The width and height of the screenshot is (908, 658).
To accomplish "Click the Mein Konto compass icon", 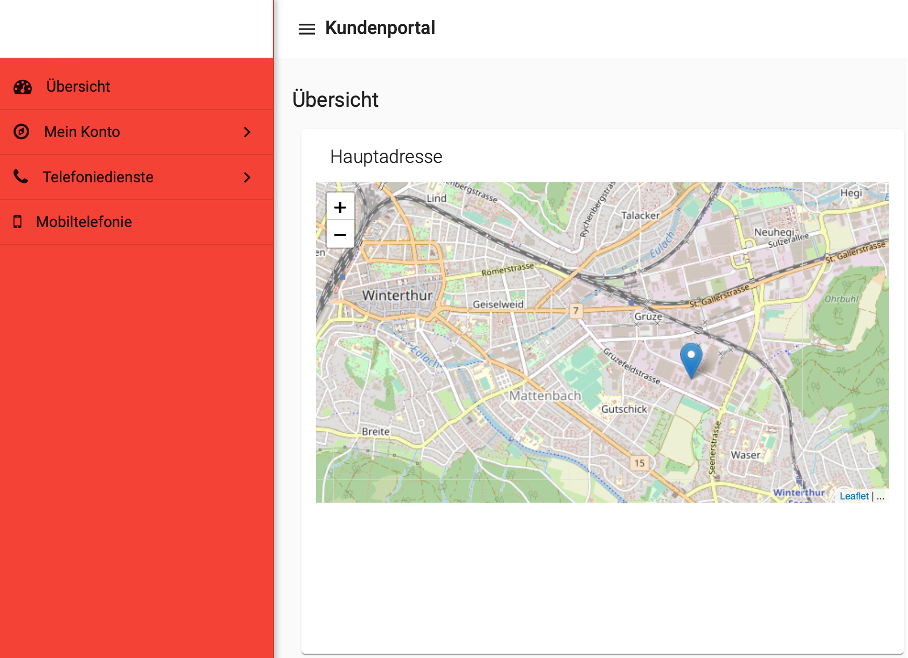I will (x=21, y=131).
